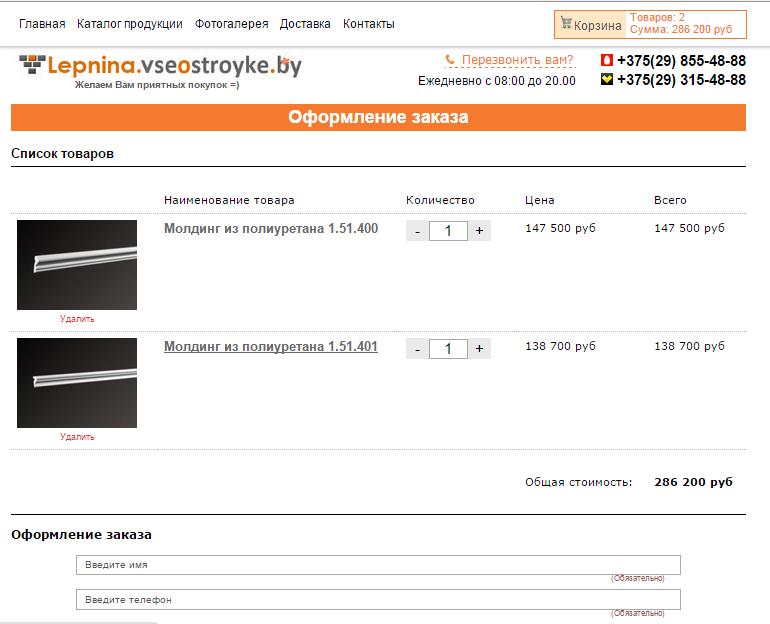Viewport: 770px width, 624px height.
Task: Click the total price 147 500 руб in Всего column
Action: 689,228
